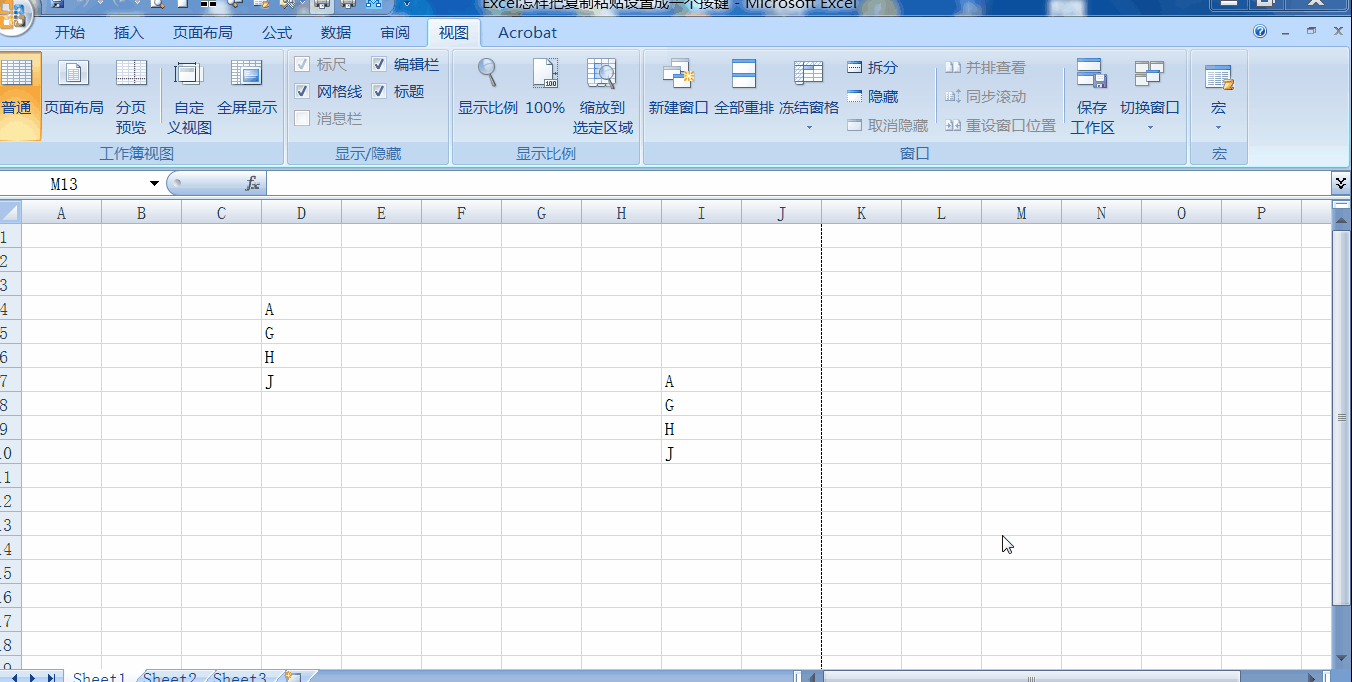This screenshot has width=1352, height=682.
Task: Switch to the 审阅 ribbon tab
Action: 395,32
